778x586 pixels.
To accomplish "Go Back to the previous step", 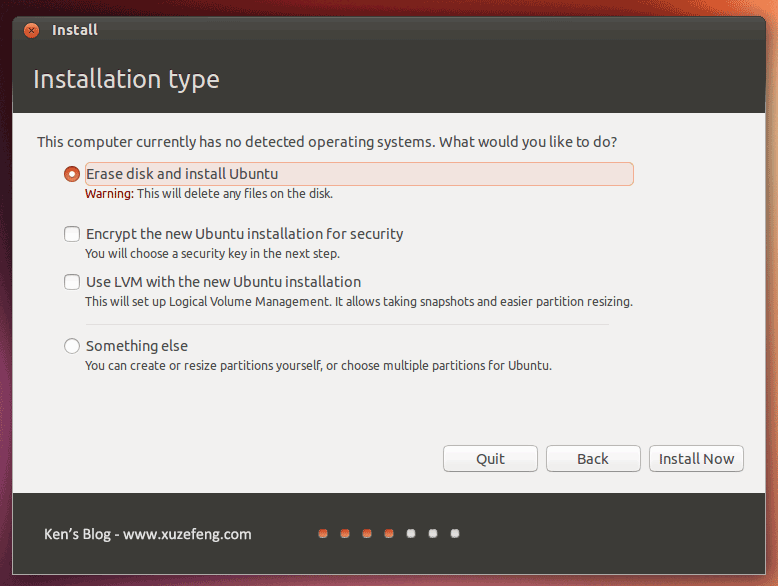I will [593, 459].
